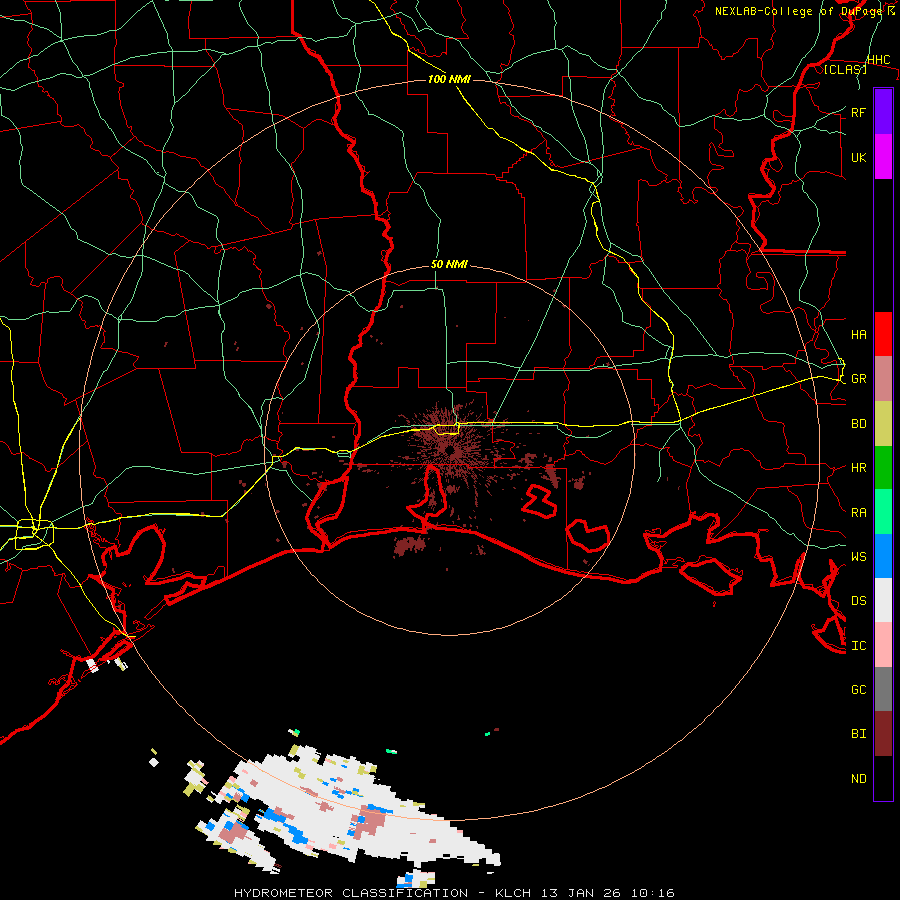The width and height of the screenshot is (900, 900).
Task: Click the UK magenta legend color swatch
Action: (x=883, y=157)
